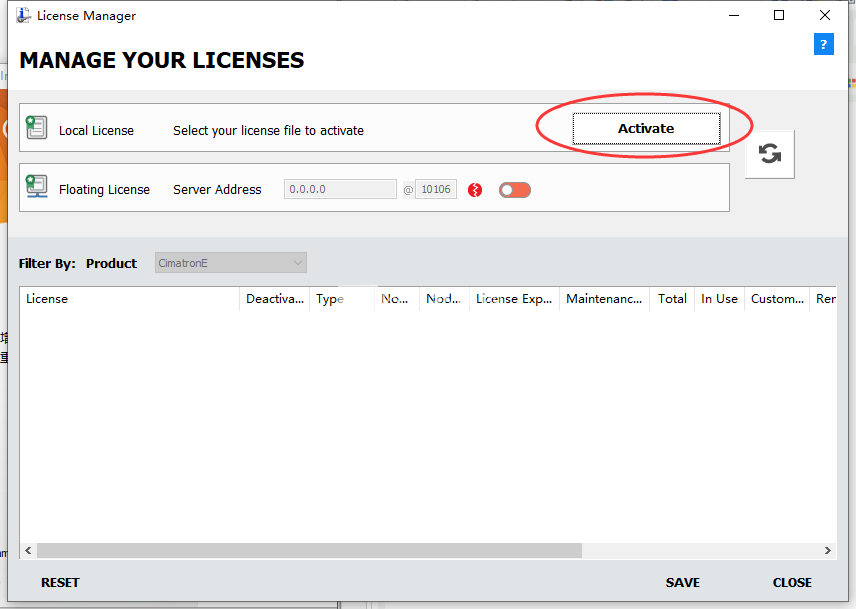
Task: Click the CLOSE button
Action: (792, 583)
